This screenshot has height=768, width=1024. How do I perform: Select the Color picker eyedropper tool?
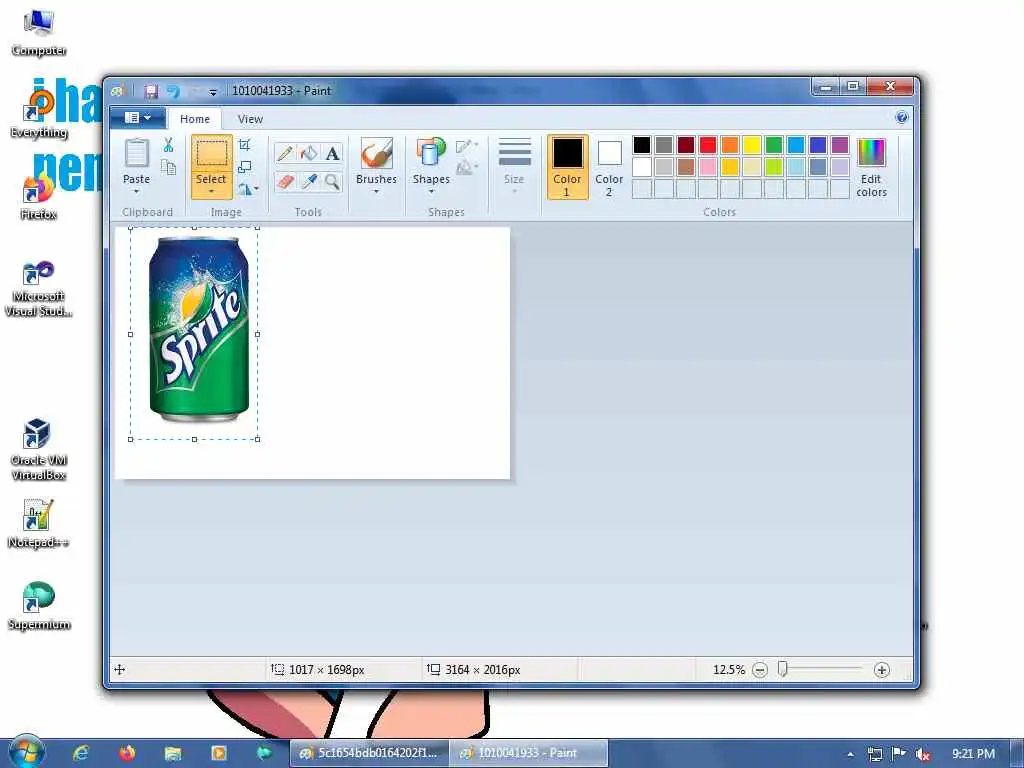point(309,181)
